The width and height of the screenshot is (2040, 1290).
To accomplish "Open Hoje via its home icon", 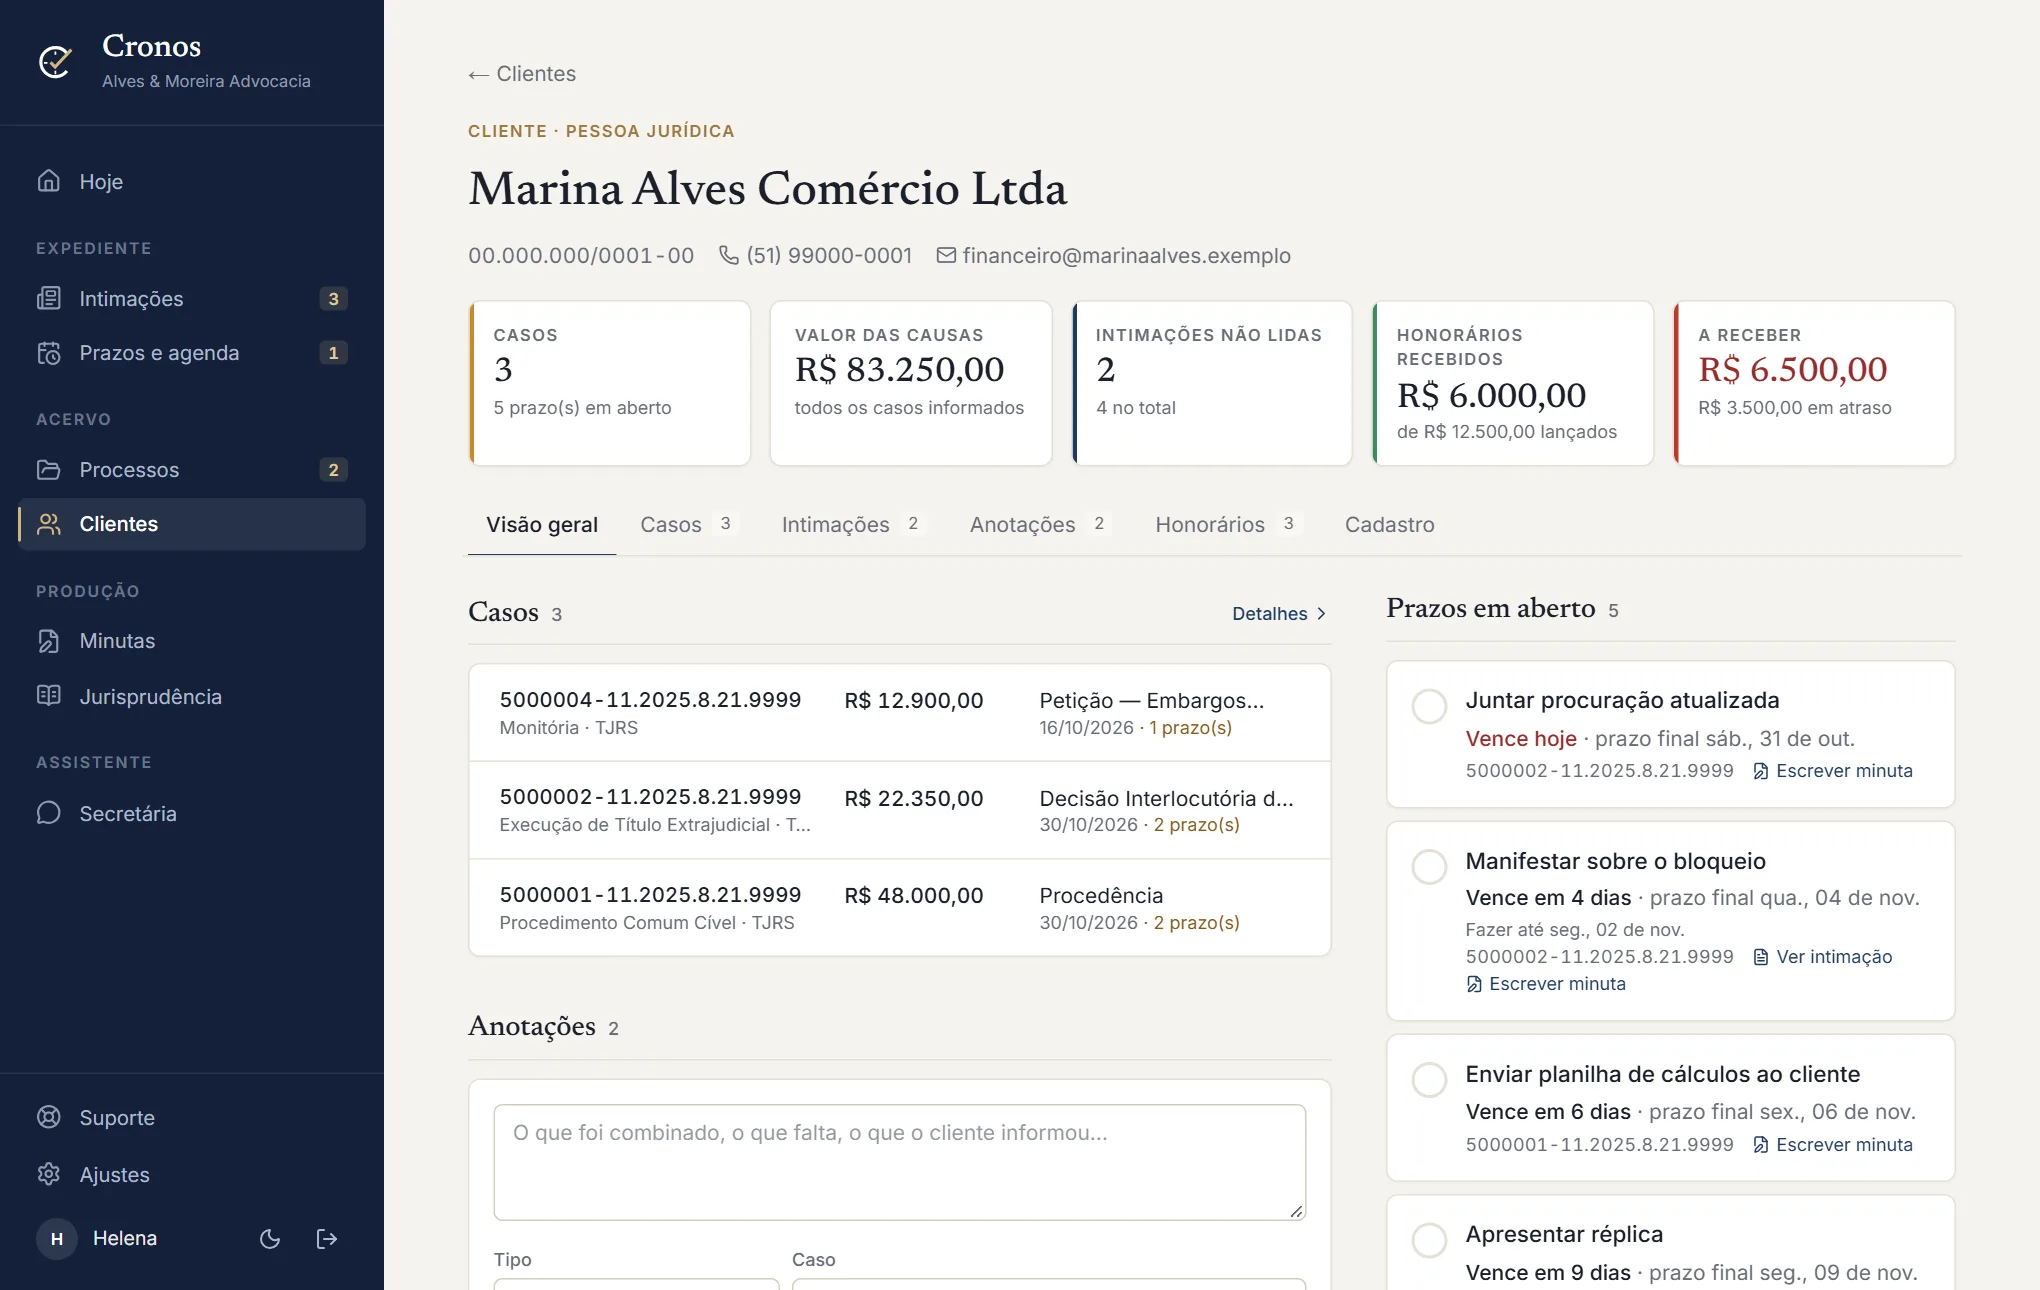I will (x=49, y=181).
